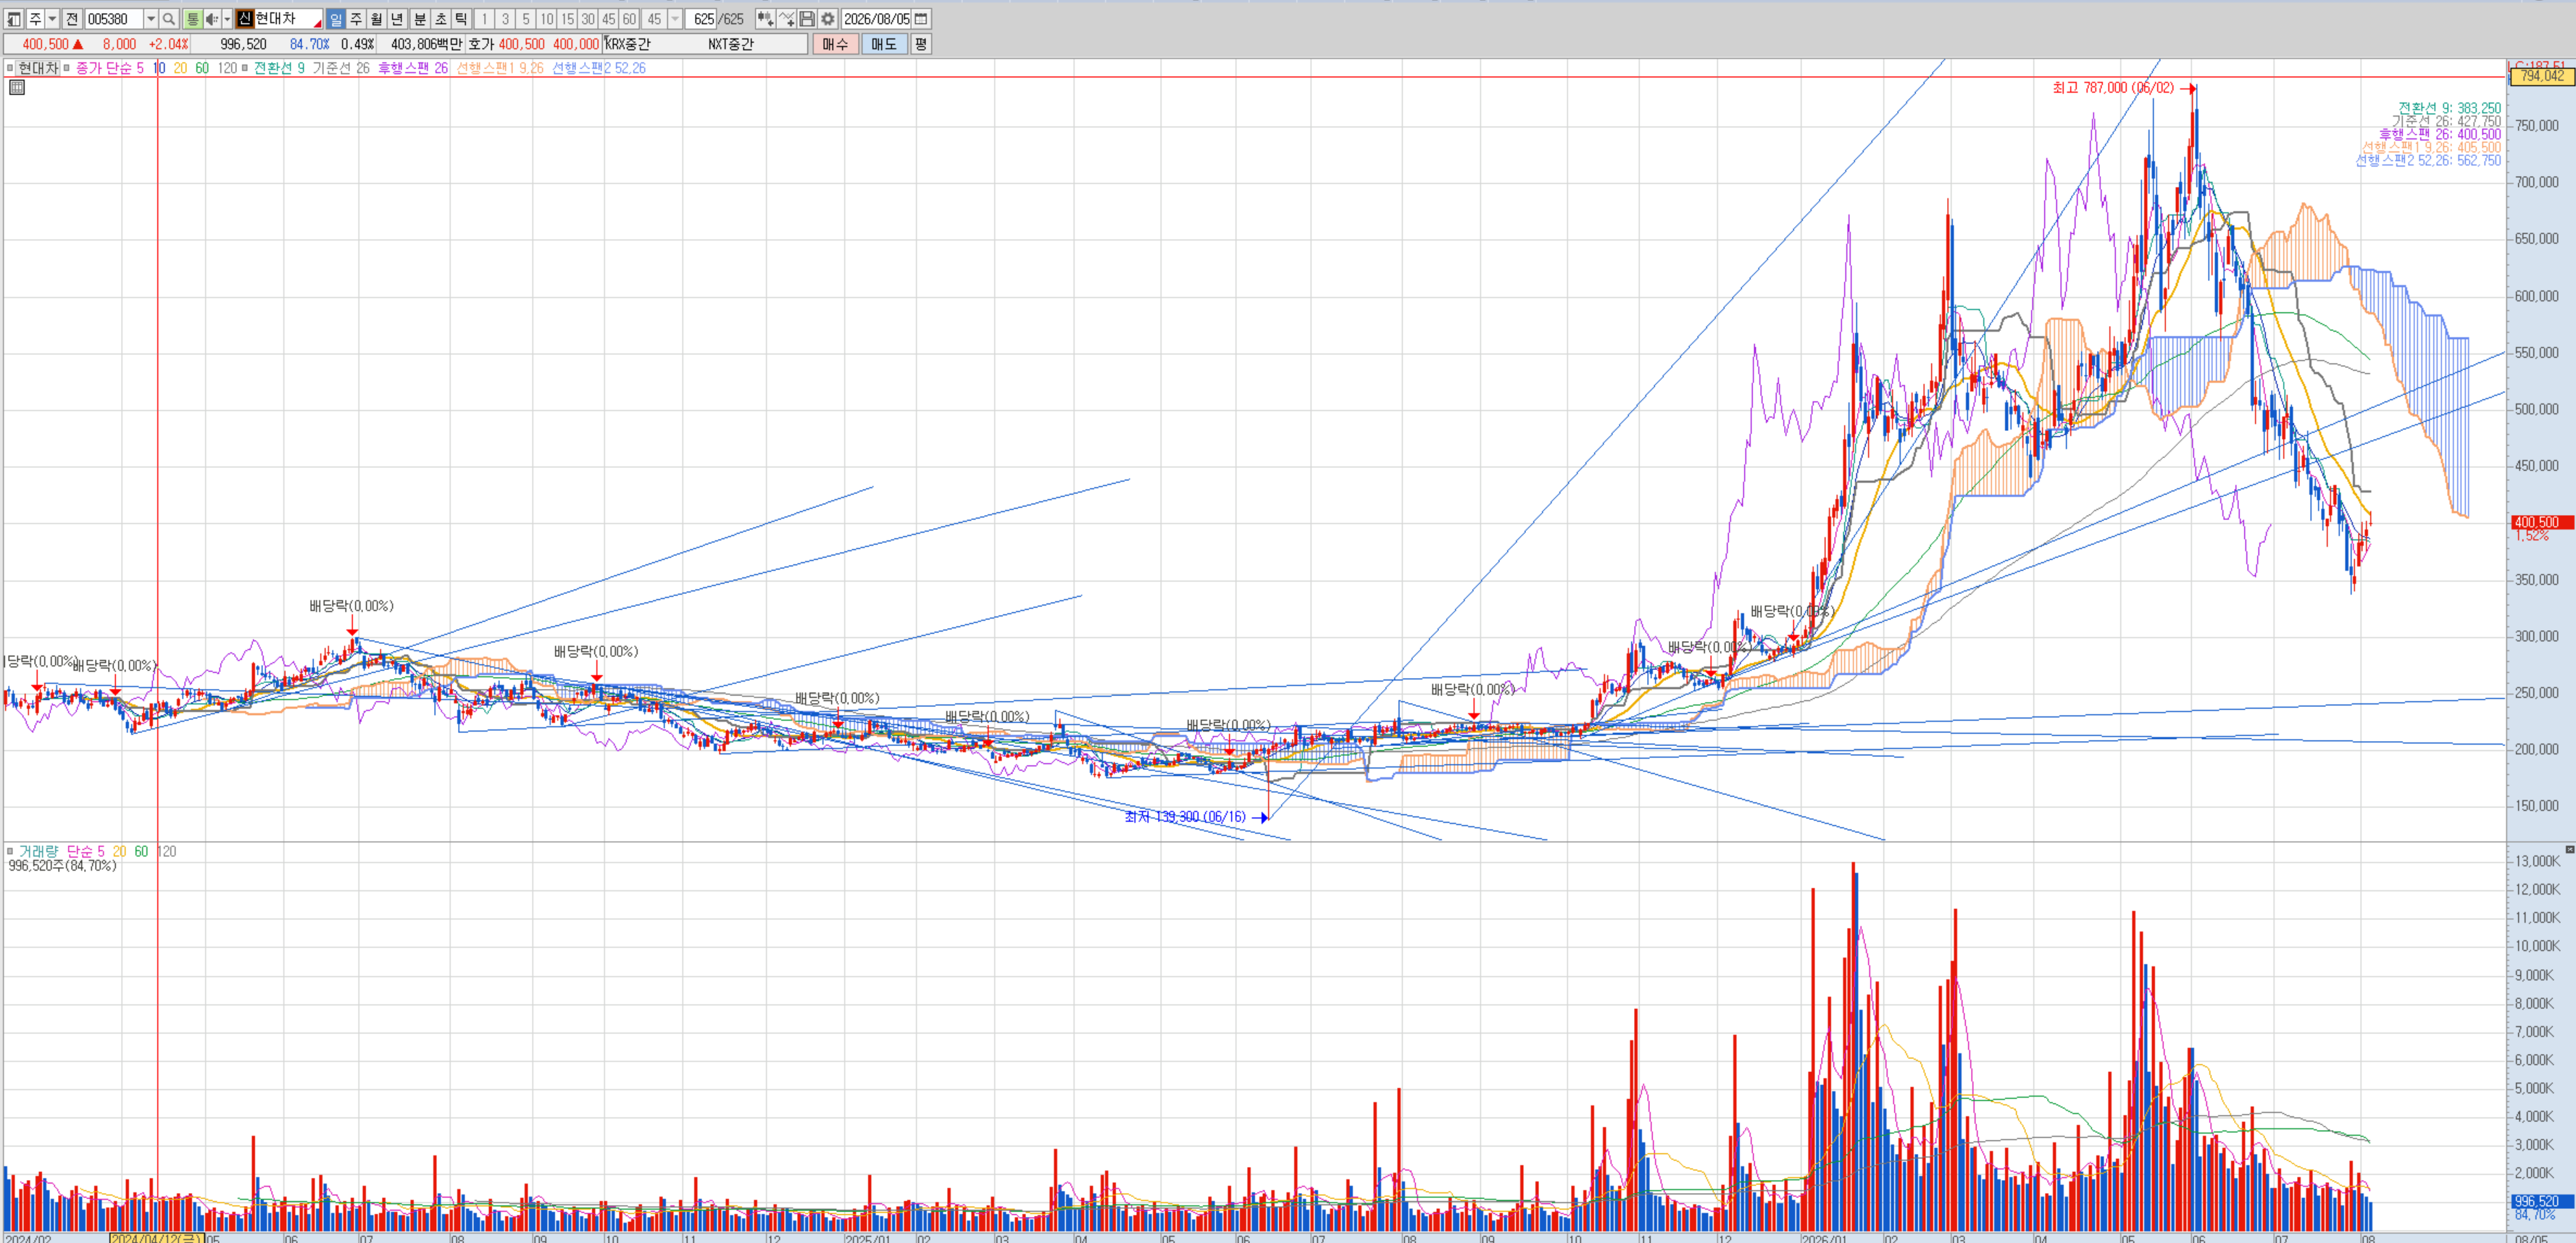Click the 매도 sell button
Image resolution: width=2576 pixels, height=1243 pixels.
[884, 44]
